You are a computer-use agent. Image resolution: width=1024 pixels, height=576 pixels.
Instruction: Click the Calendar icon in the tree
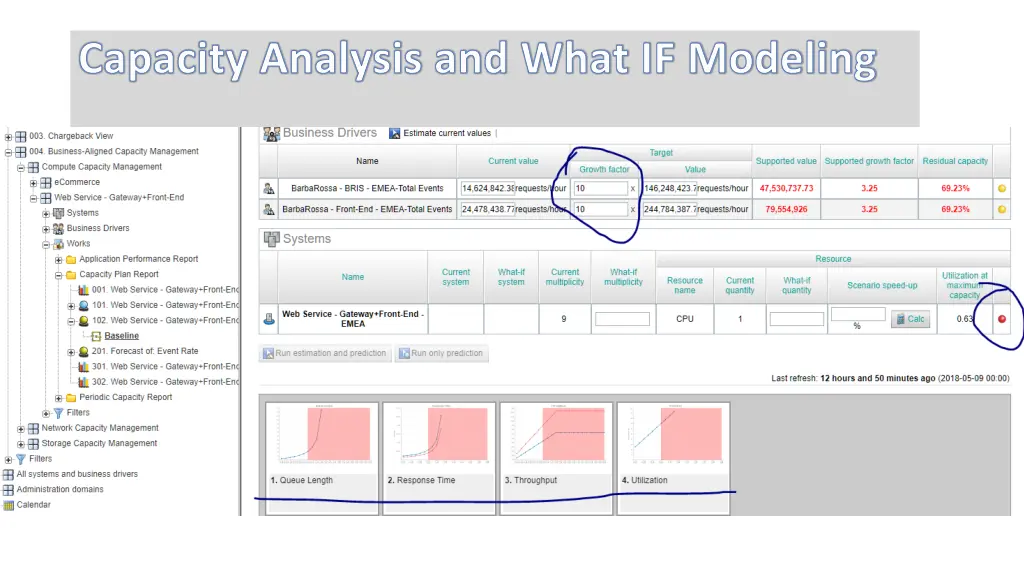8,505
